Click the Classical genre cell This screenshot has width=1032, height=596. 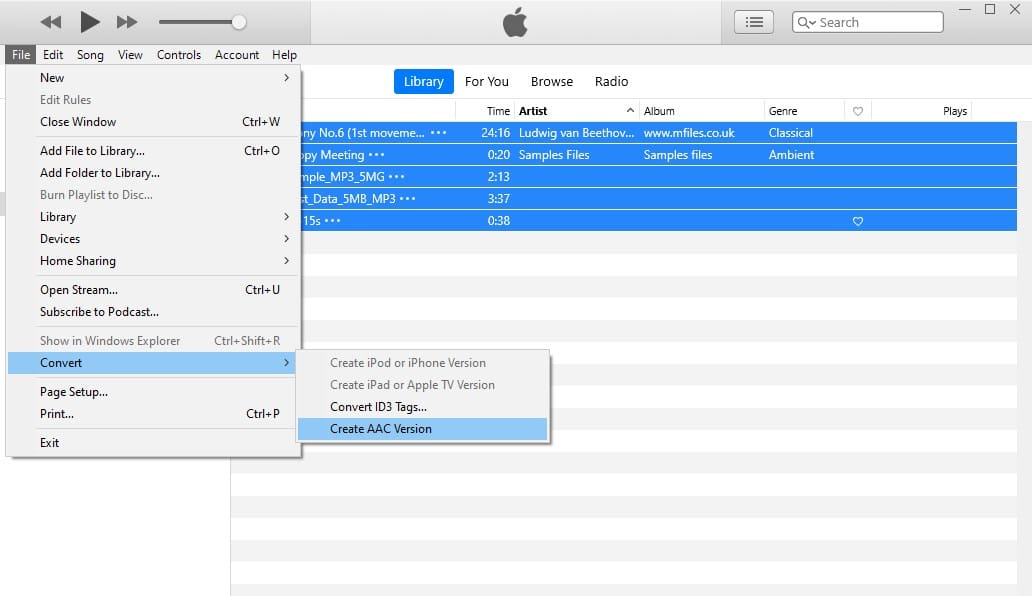coord(790,133)
